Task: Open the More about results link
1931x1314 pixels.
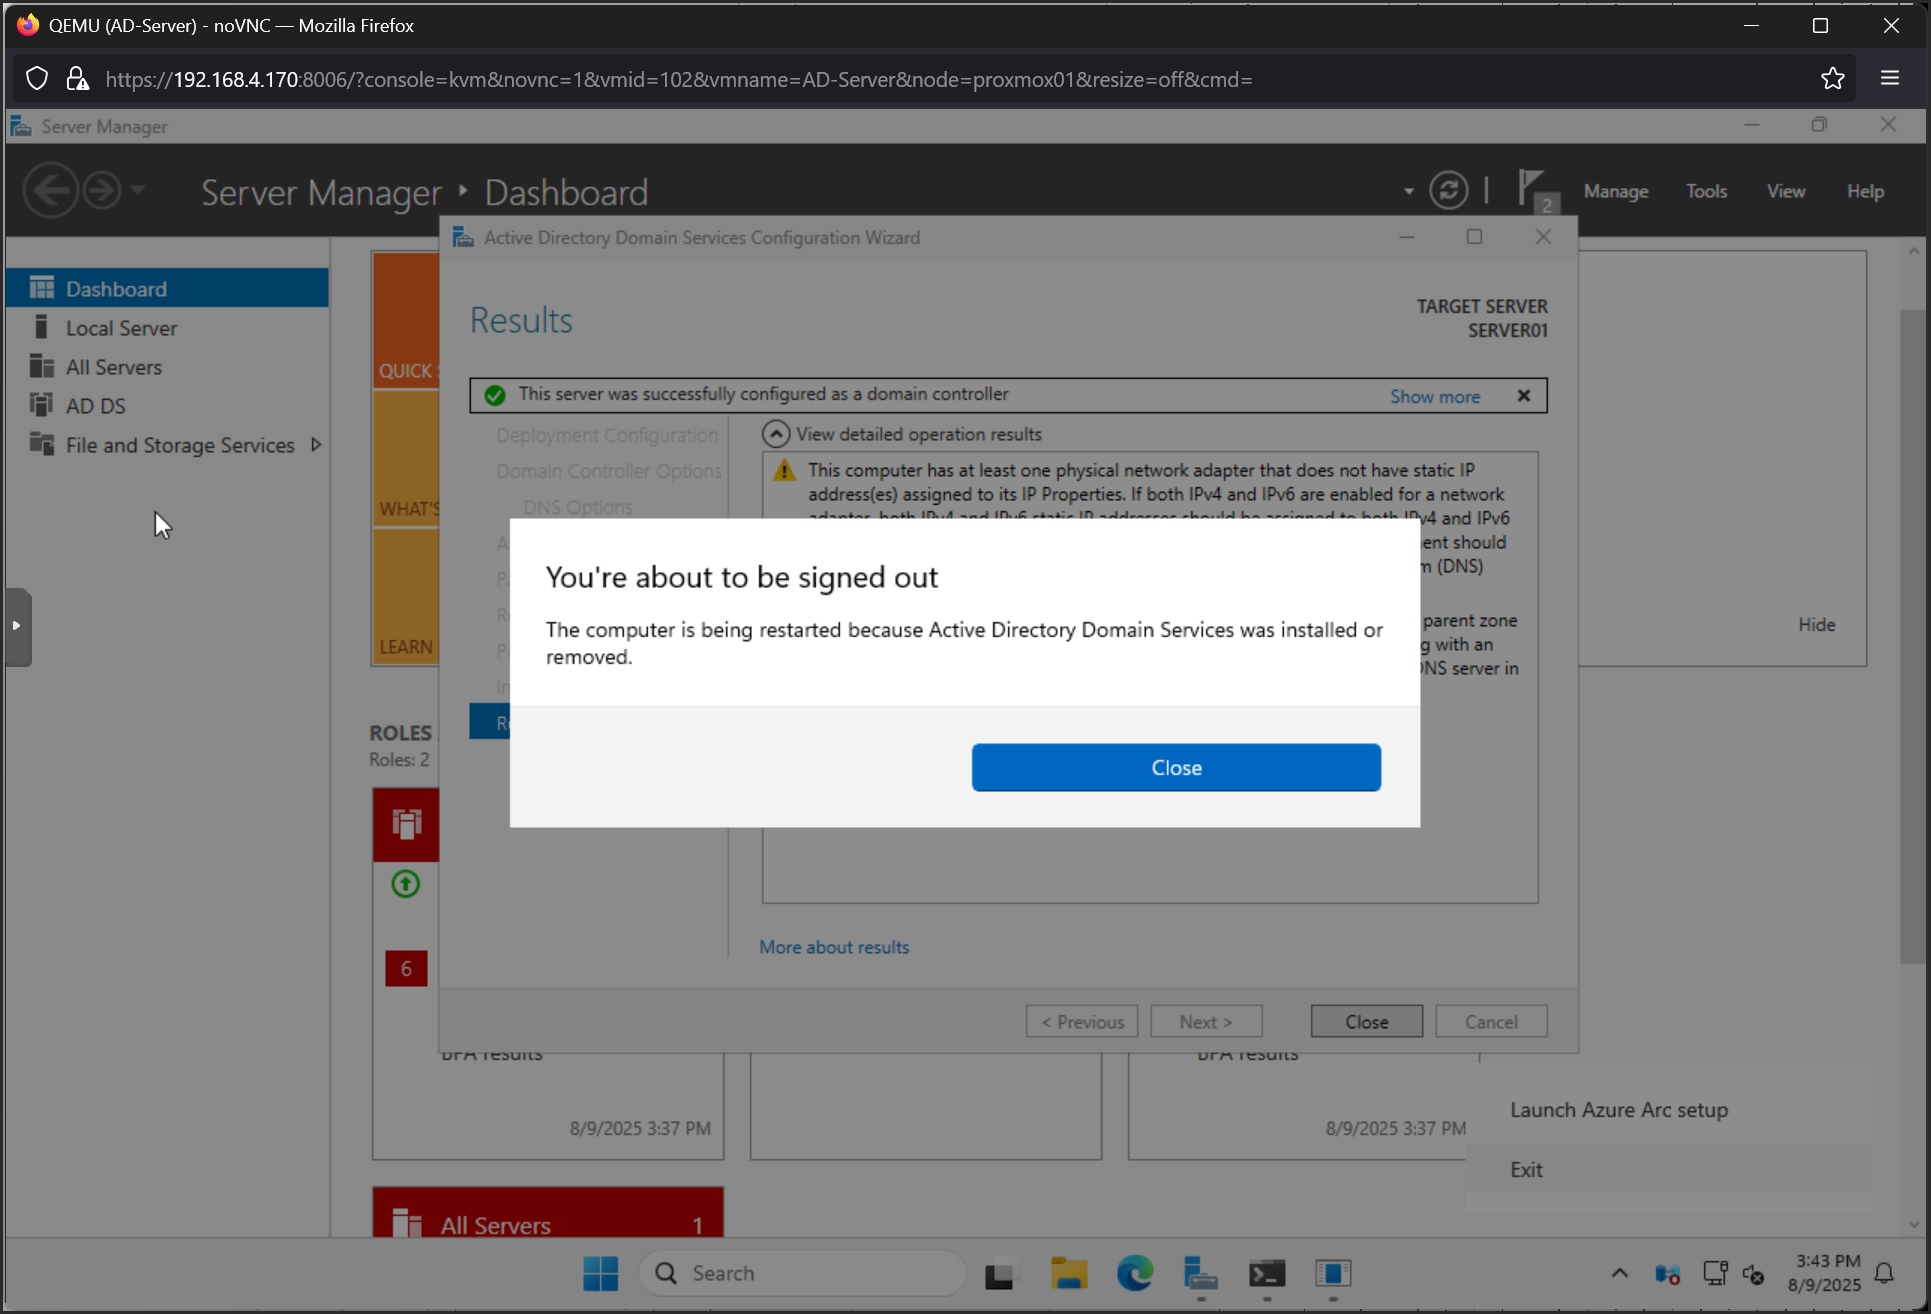Action: [834, 947]
